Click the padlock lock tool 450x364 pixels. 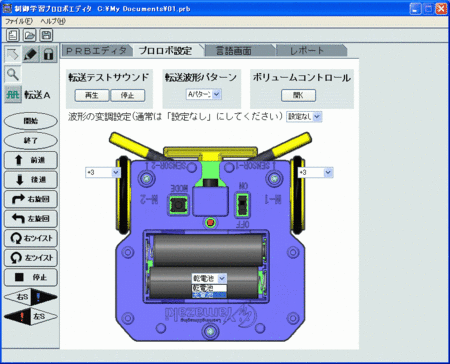49,54
